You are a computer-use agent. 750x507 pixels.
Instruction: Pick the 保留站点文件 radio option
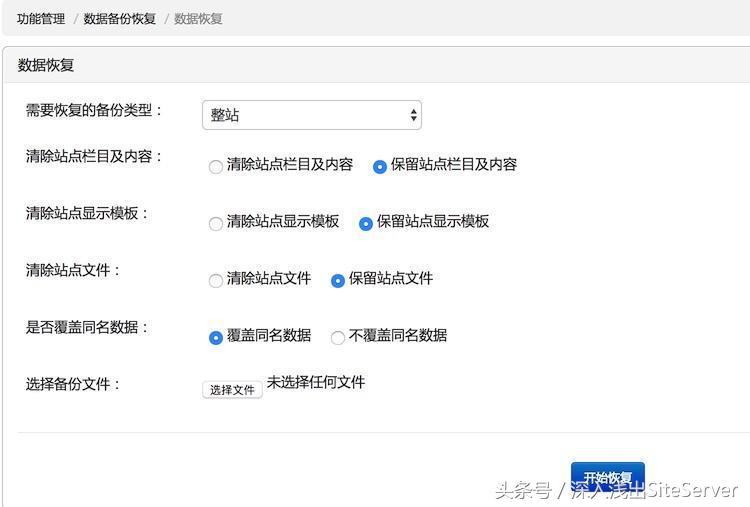(x=338, y=280)
